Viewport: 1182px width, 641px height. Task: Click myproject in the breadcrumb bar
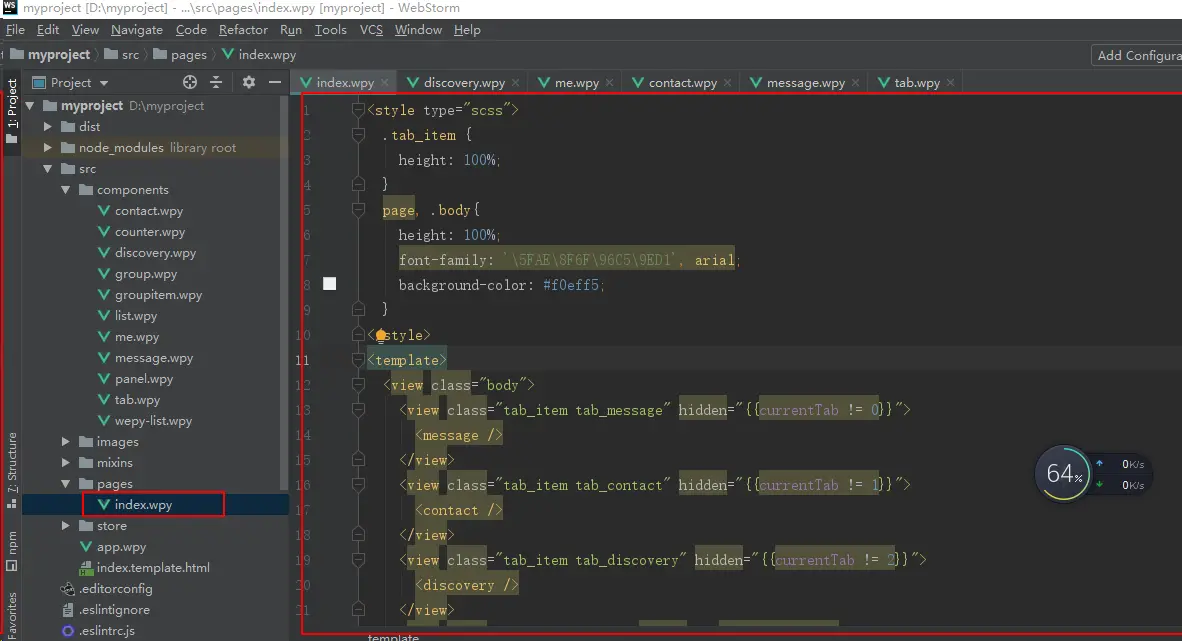pyautogui.click(x=50, y=54)
